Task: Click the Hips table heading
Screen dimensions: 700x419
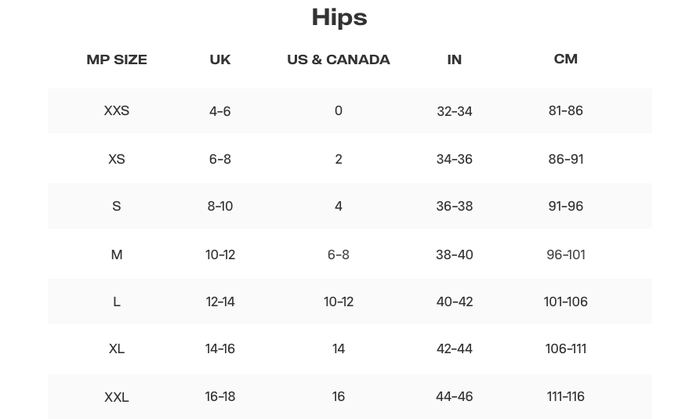Action: 339,17
